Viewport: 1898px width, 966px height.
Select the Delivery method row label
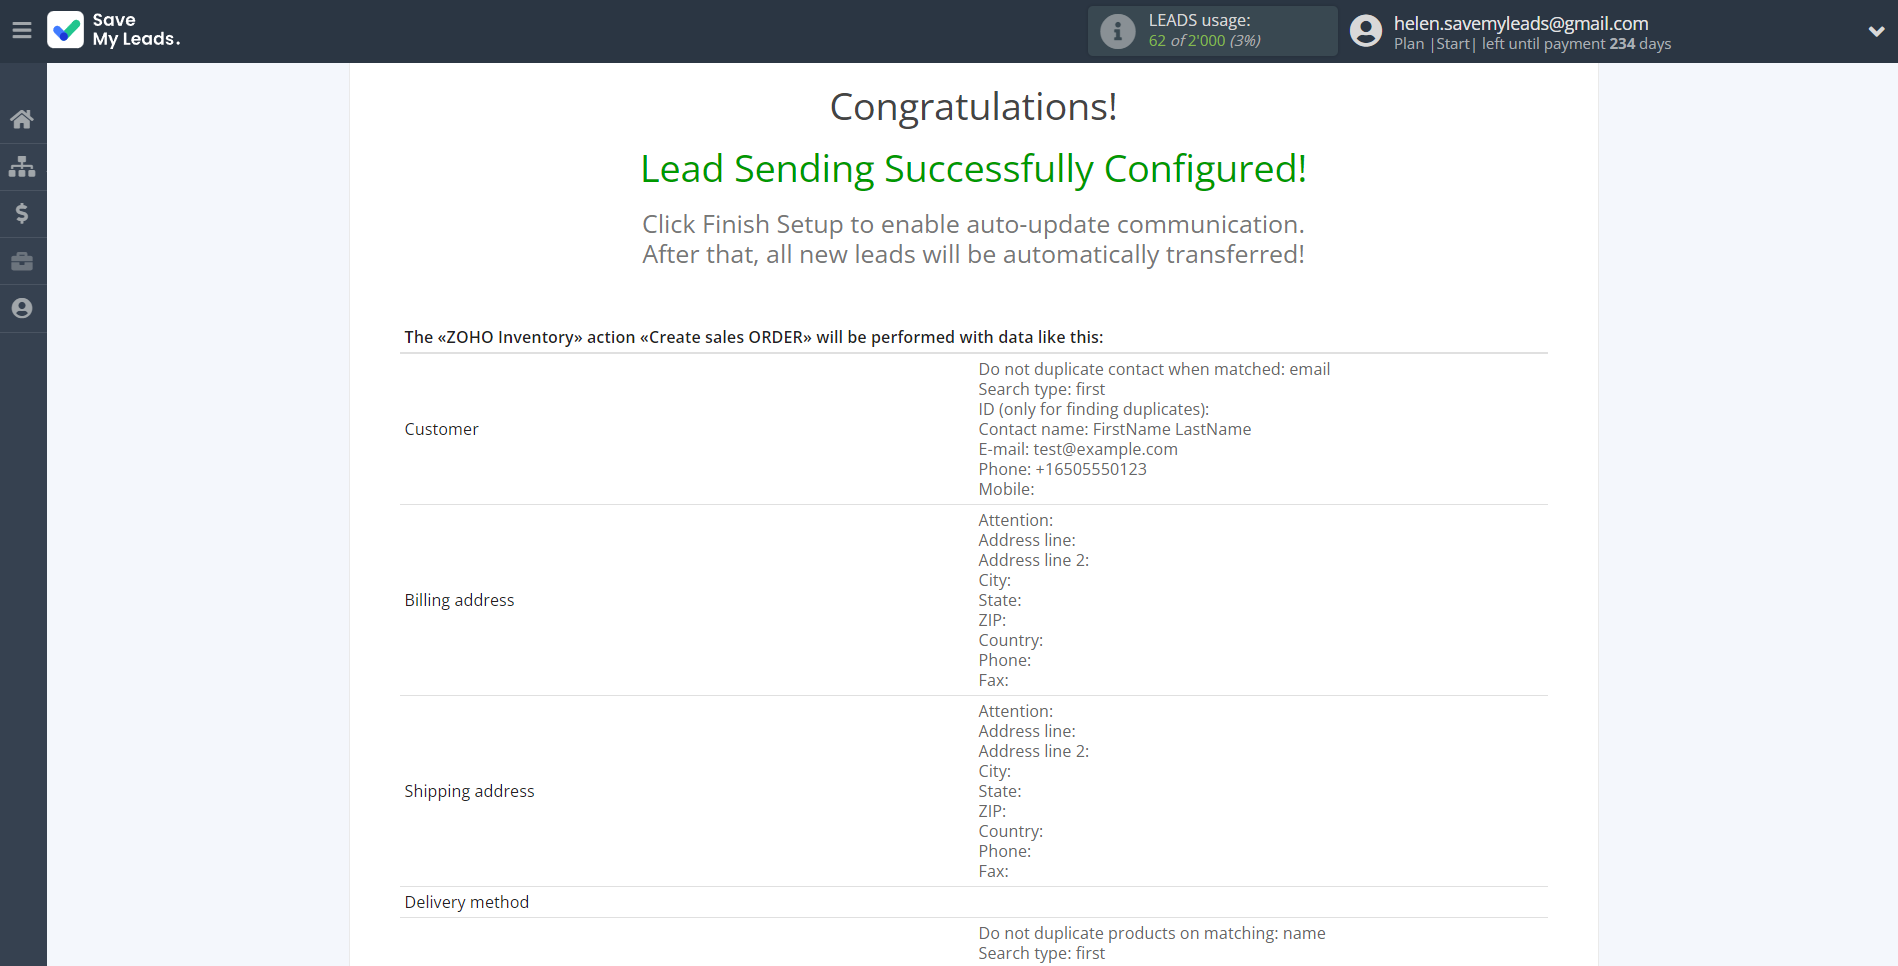click(x=466, y=902)
